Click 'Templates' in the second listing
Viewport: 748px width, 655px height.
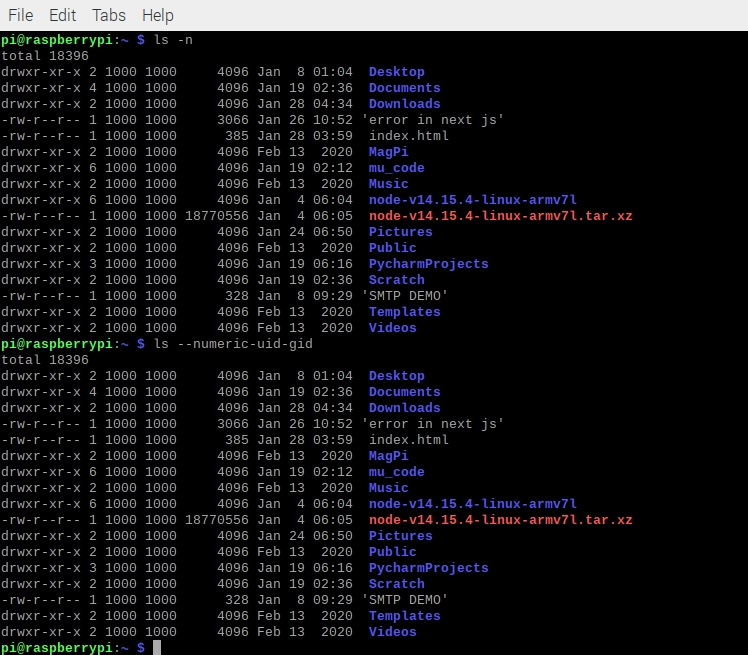point(405,616)
